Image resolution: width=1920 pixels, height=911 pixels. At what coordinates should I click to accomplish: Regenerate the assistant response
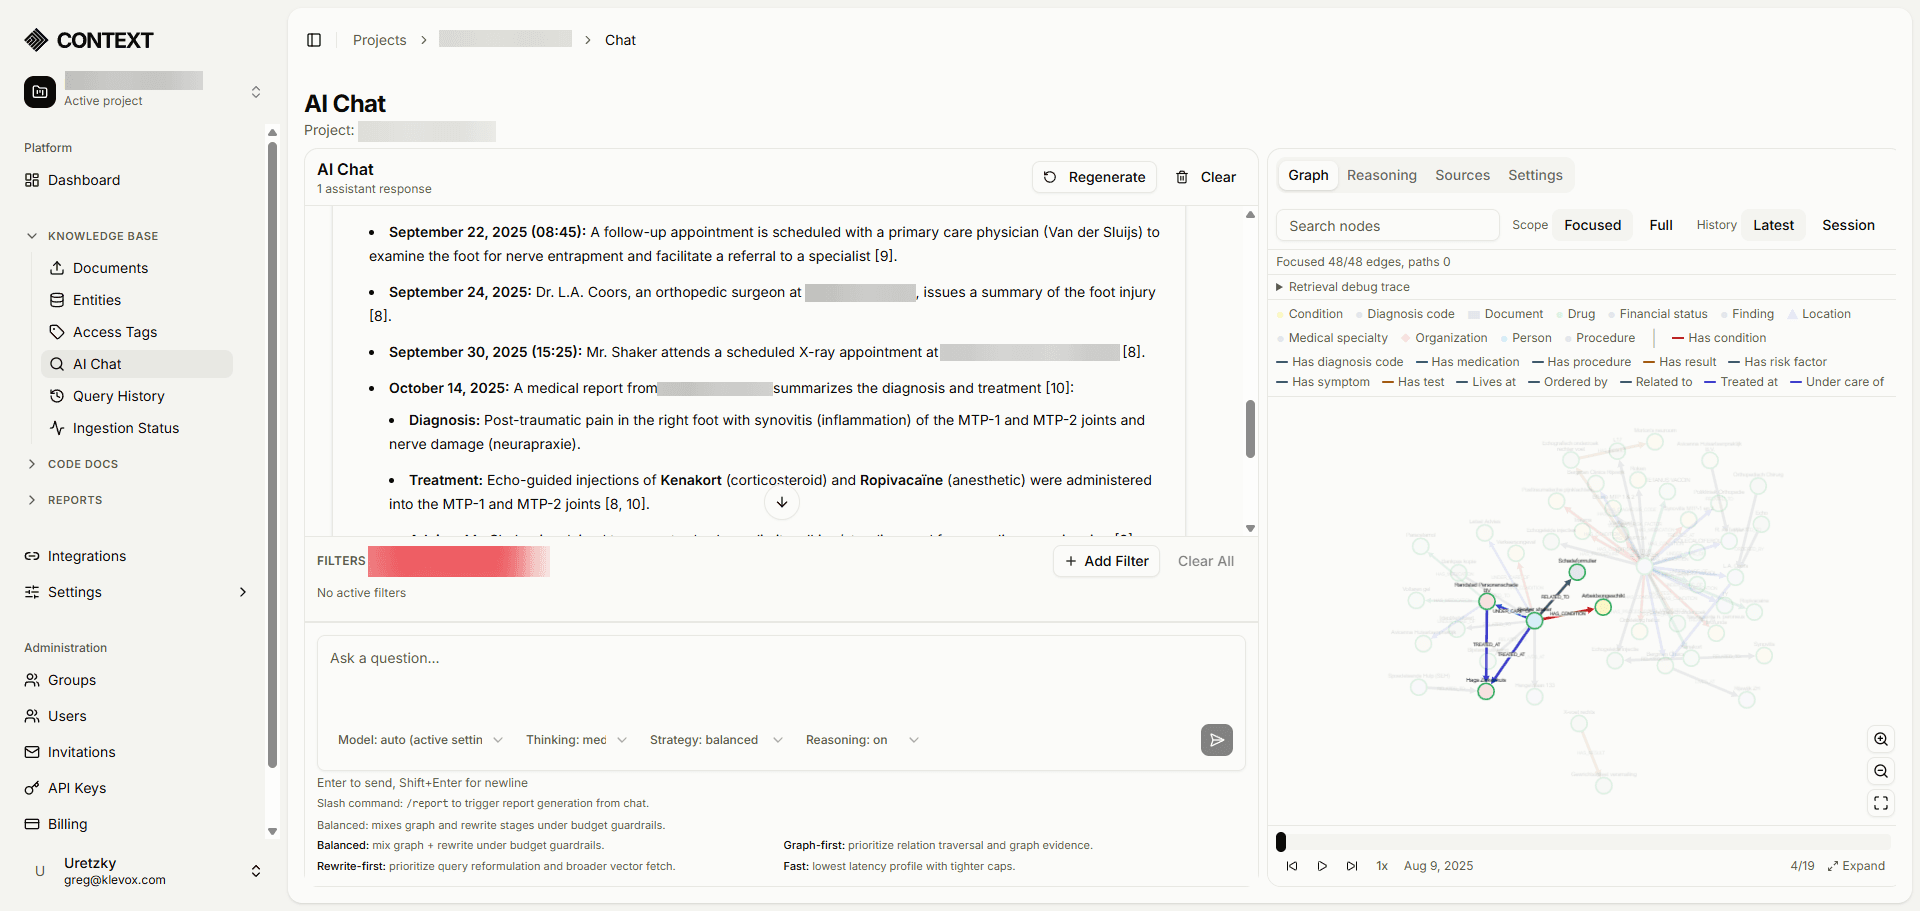coord(1094,176)
